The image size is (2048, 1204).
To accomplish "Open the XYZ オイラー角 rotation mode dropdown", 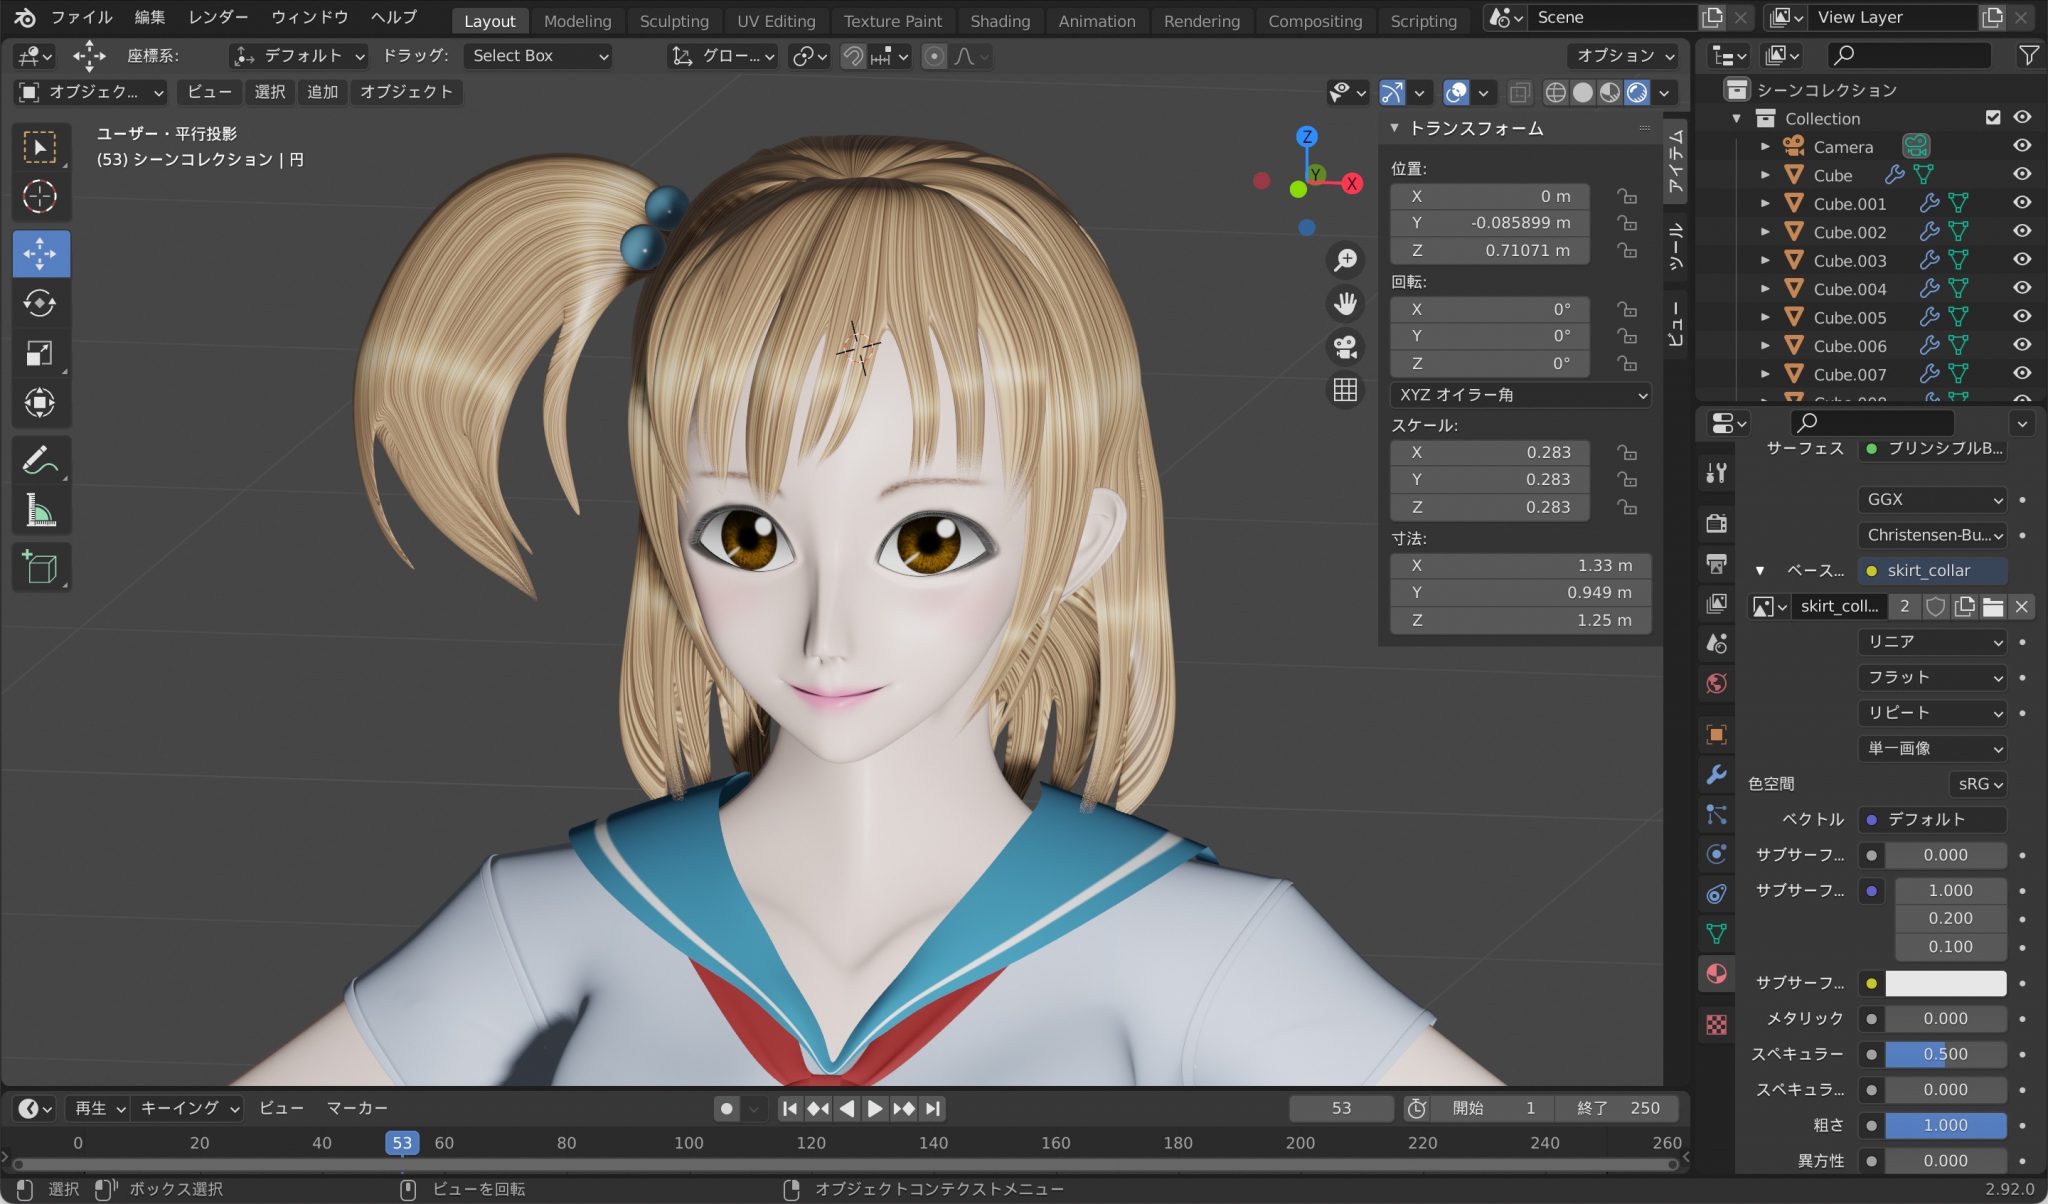I will (x=1520, y=395).
